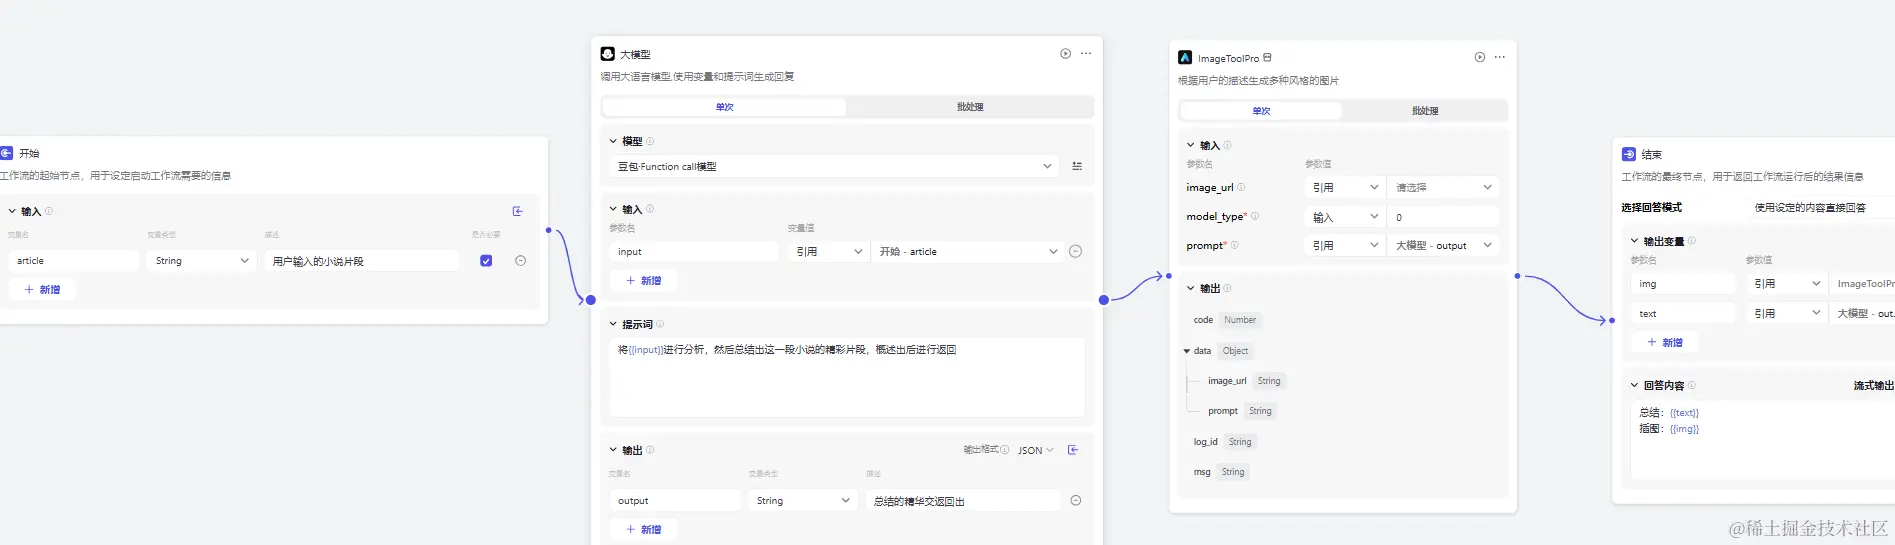1895x545 pixels.
Task: Click the 提示词 prompt text area
Action: click(x=847, y=377)
